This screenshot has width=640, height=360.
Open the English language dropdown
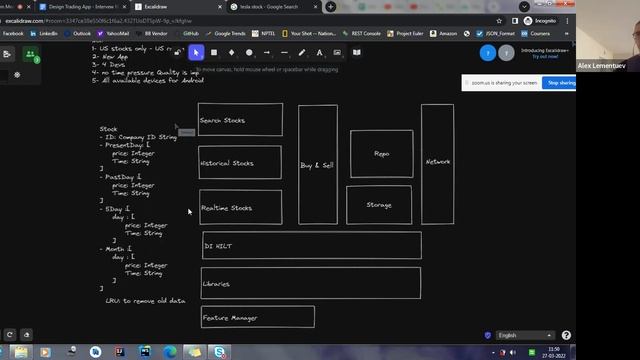(x=525, y=336)
